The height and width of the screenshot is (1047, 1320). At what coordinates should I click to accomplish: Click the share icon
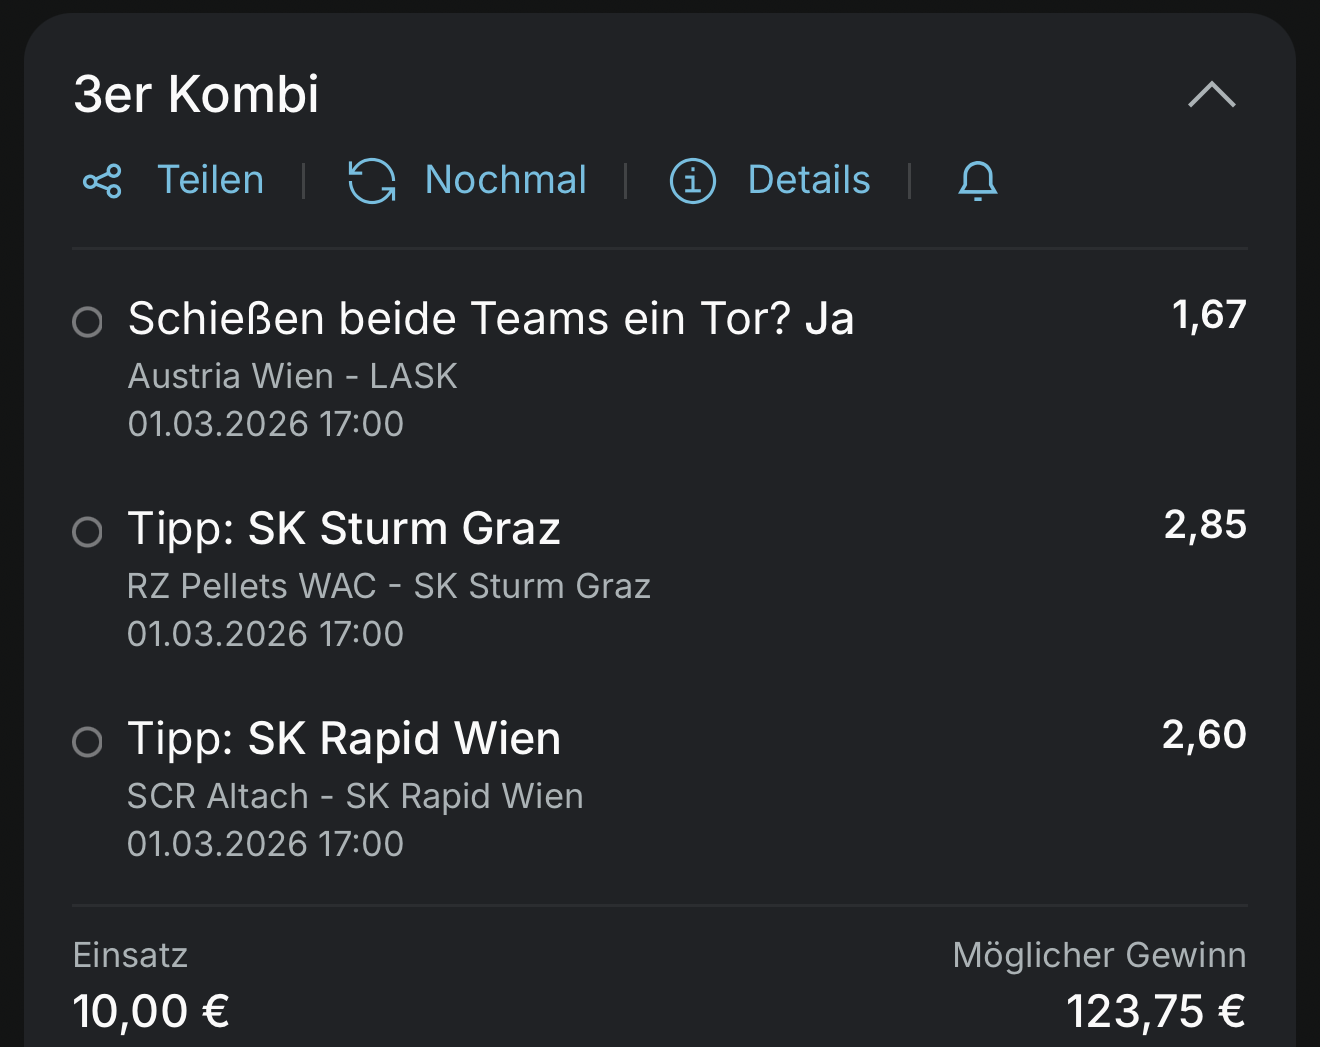(102, 182)
